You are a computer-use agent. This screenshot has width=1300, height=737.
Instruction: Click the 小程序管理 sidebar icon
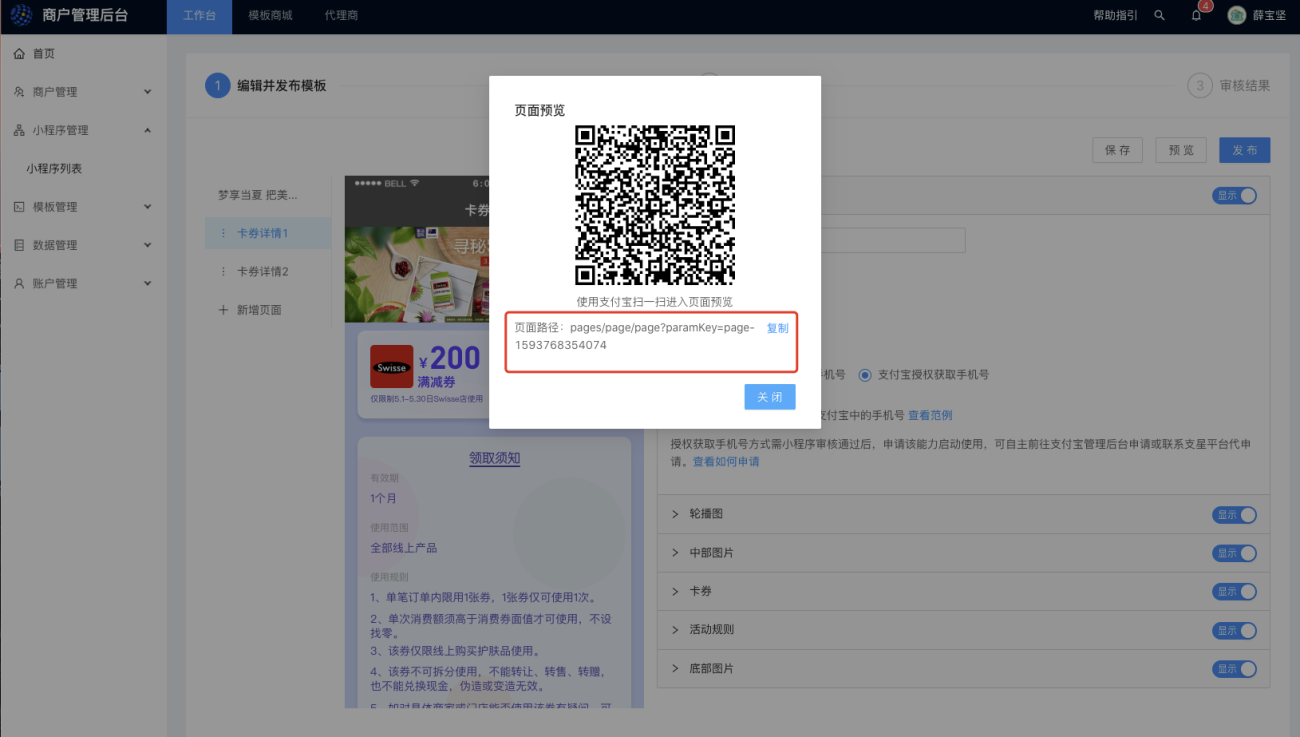[19, 130]
